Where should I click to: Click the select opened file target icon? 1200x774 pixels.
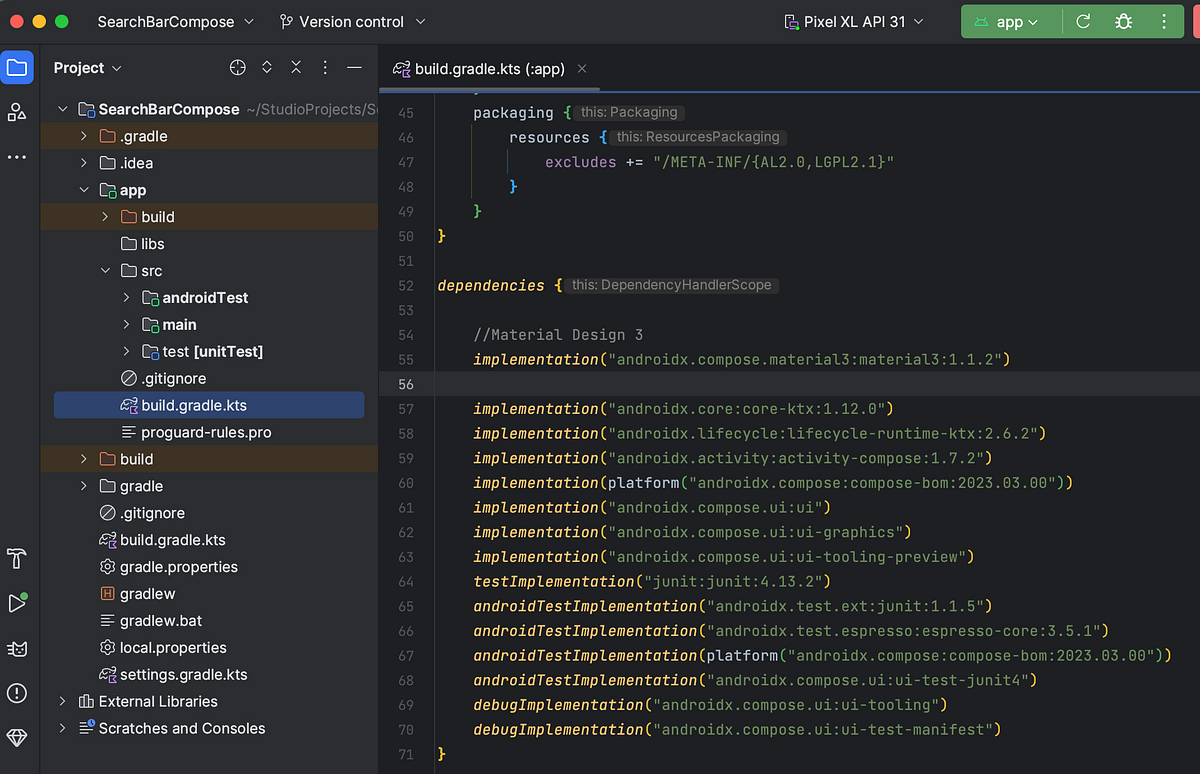237,68
